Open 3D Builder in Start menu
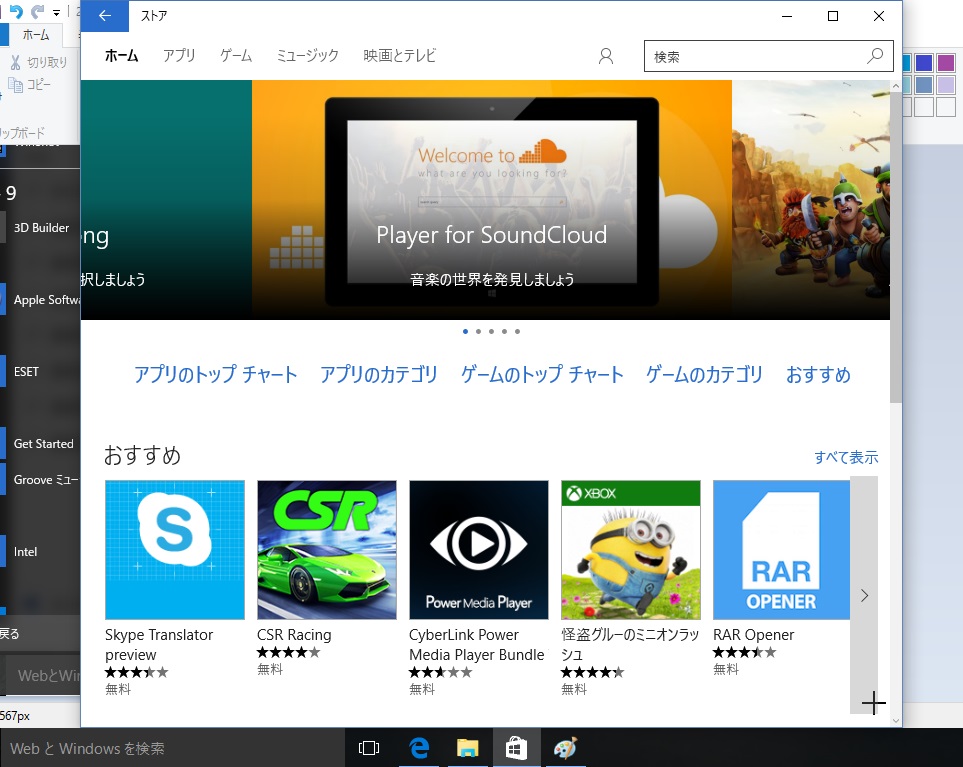963x767 pixels. point(41,228)
